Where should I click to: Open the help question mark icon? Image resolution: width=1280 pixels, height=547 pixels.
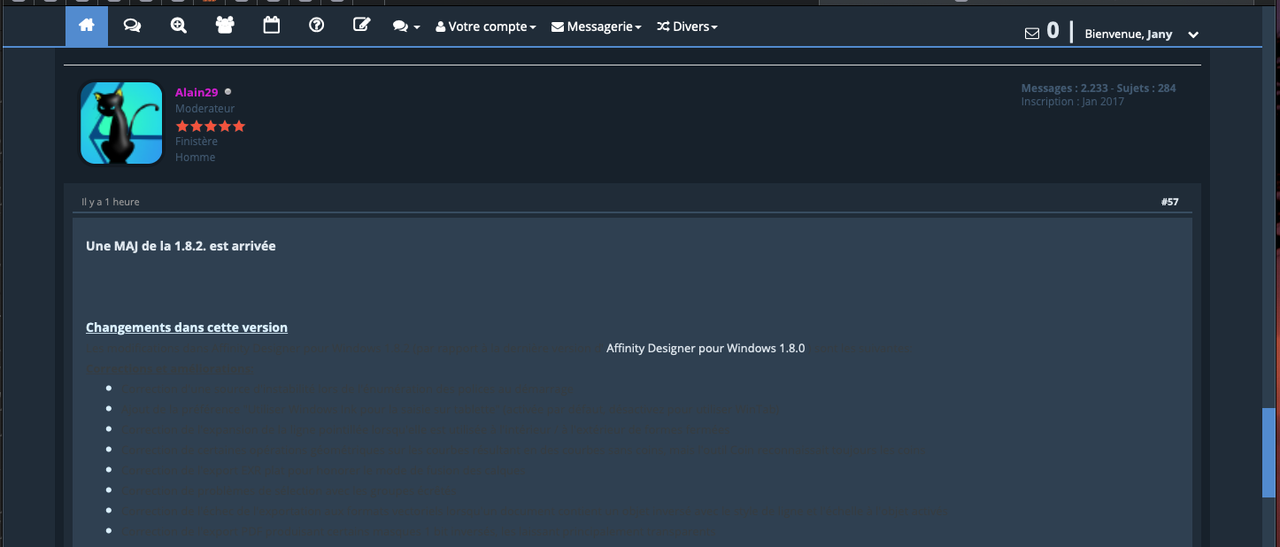pos(317,26)
